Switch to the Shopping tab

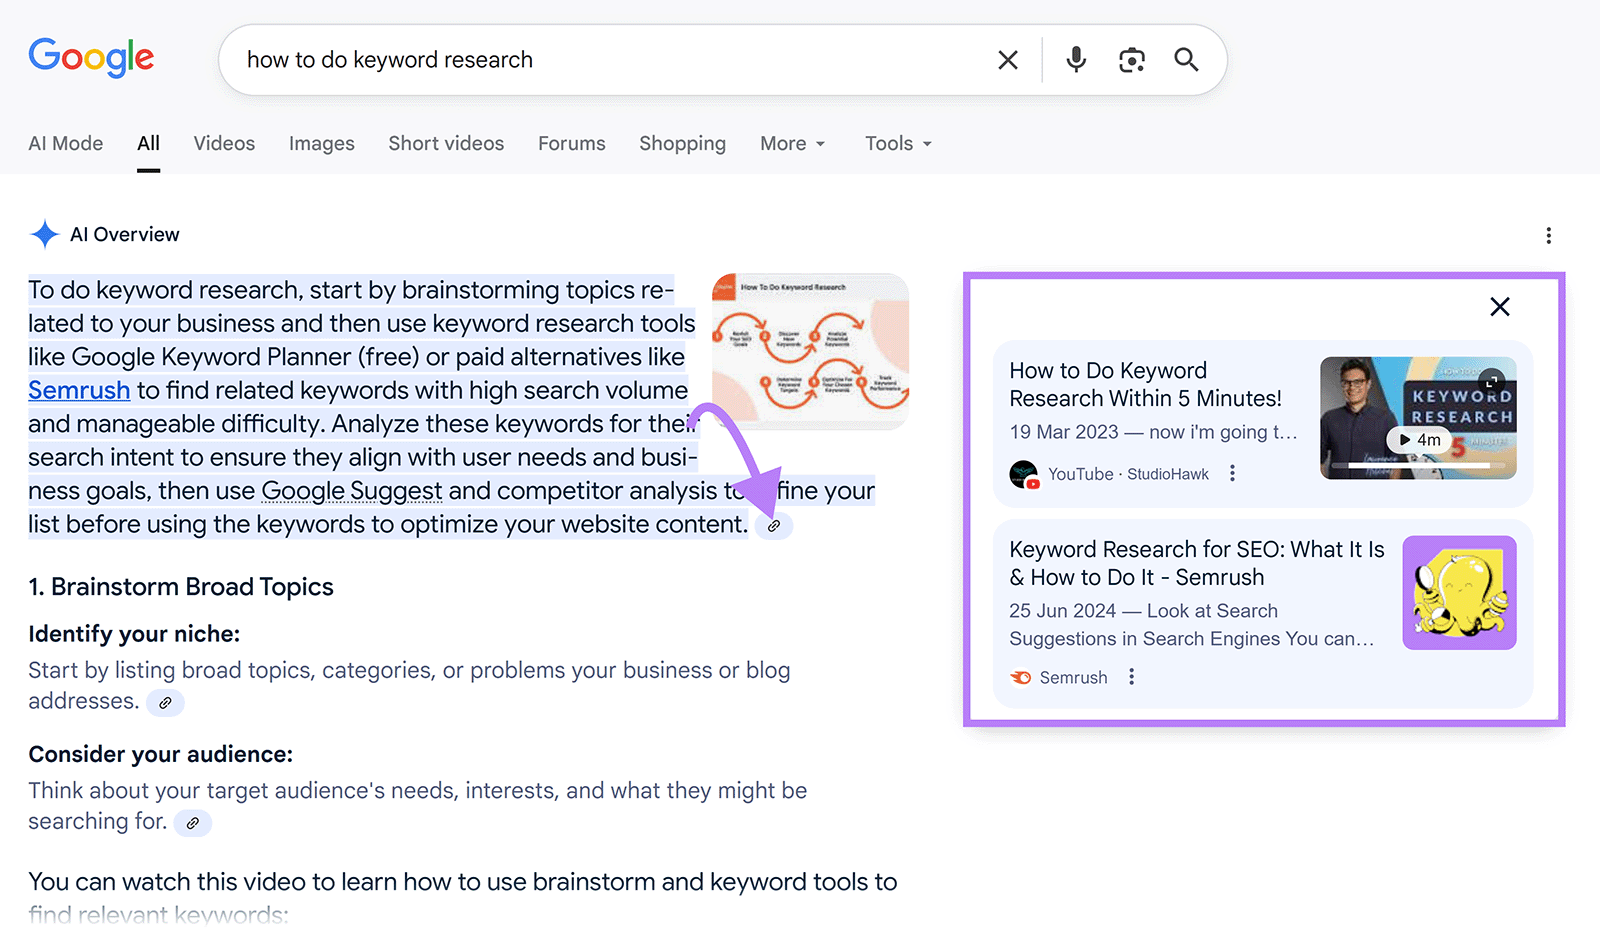[682, 143]
